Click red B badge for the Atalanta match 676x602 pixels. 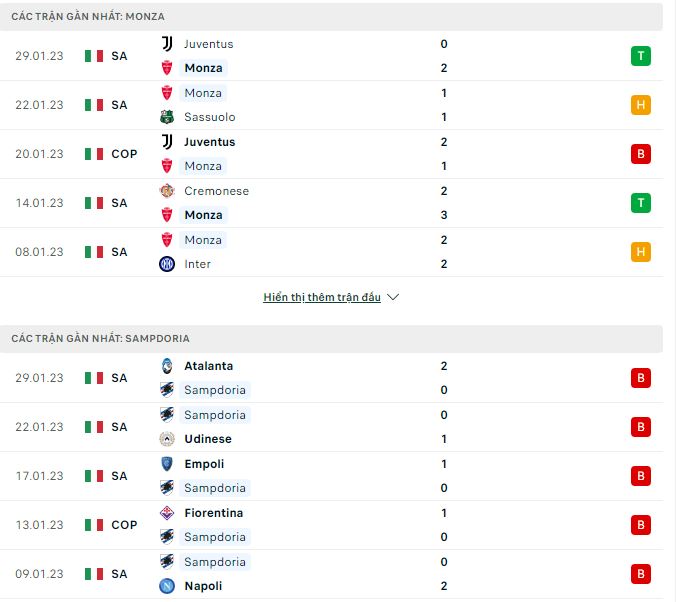pyautogui.click(x=641, y=378)
